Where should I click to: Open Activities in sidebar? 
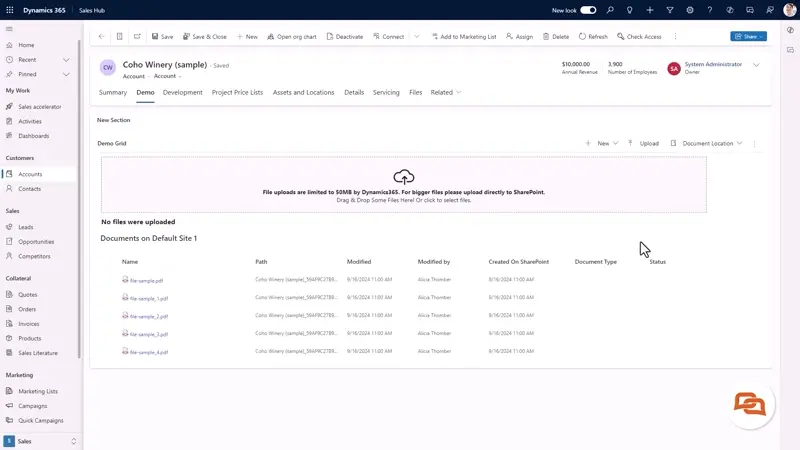click(x=30, y=121)
